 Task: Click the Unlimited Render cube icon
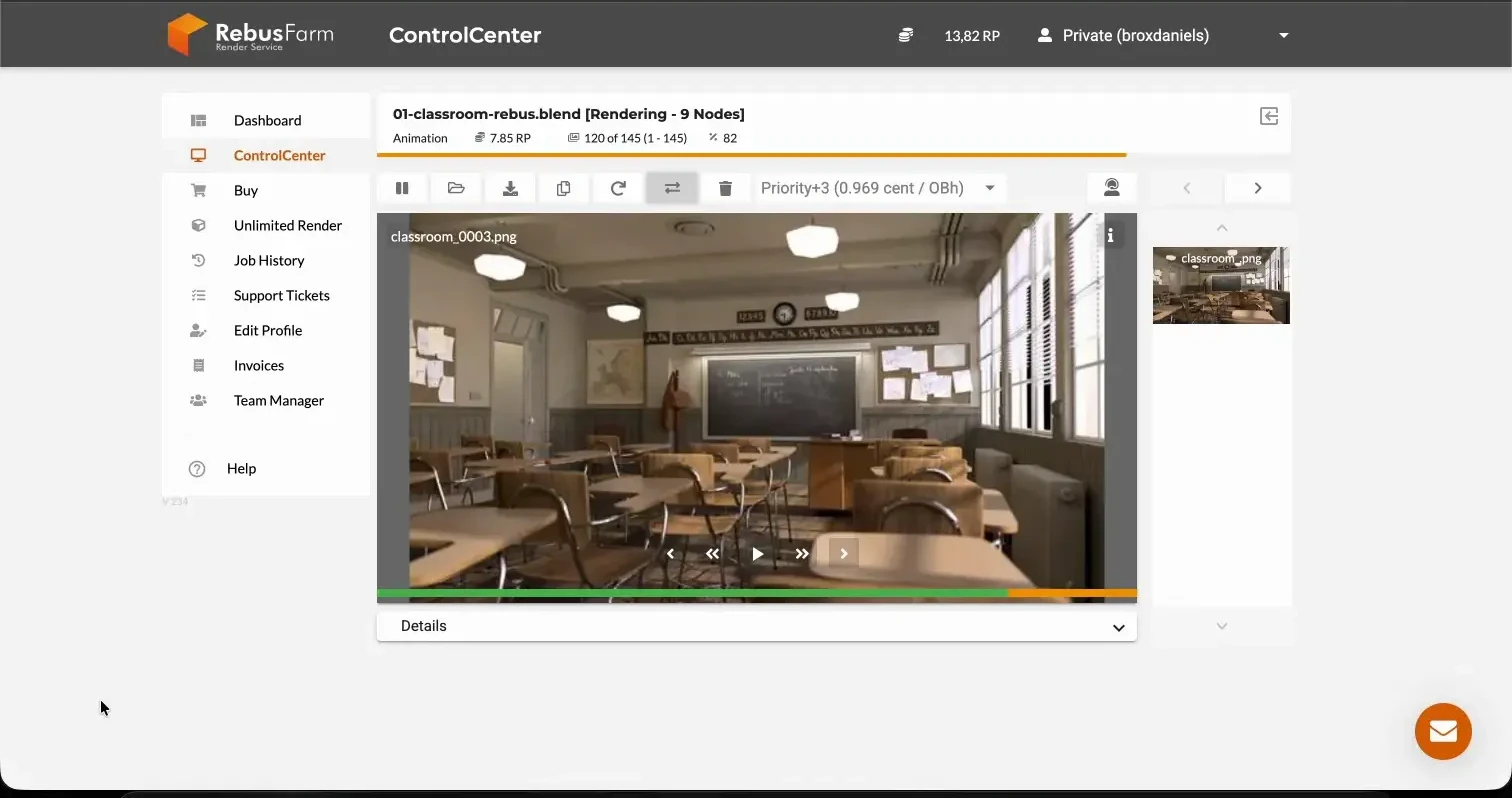point(198,225)
